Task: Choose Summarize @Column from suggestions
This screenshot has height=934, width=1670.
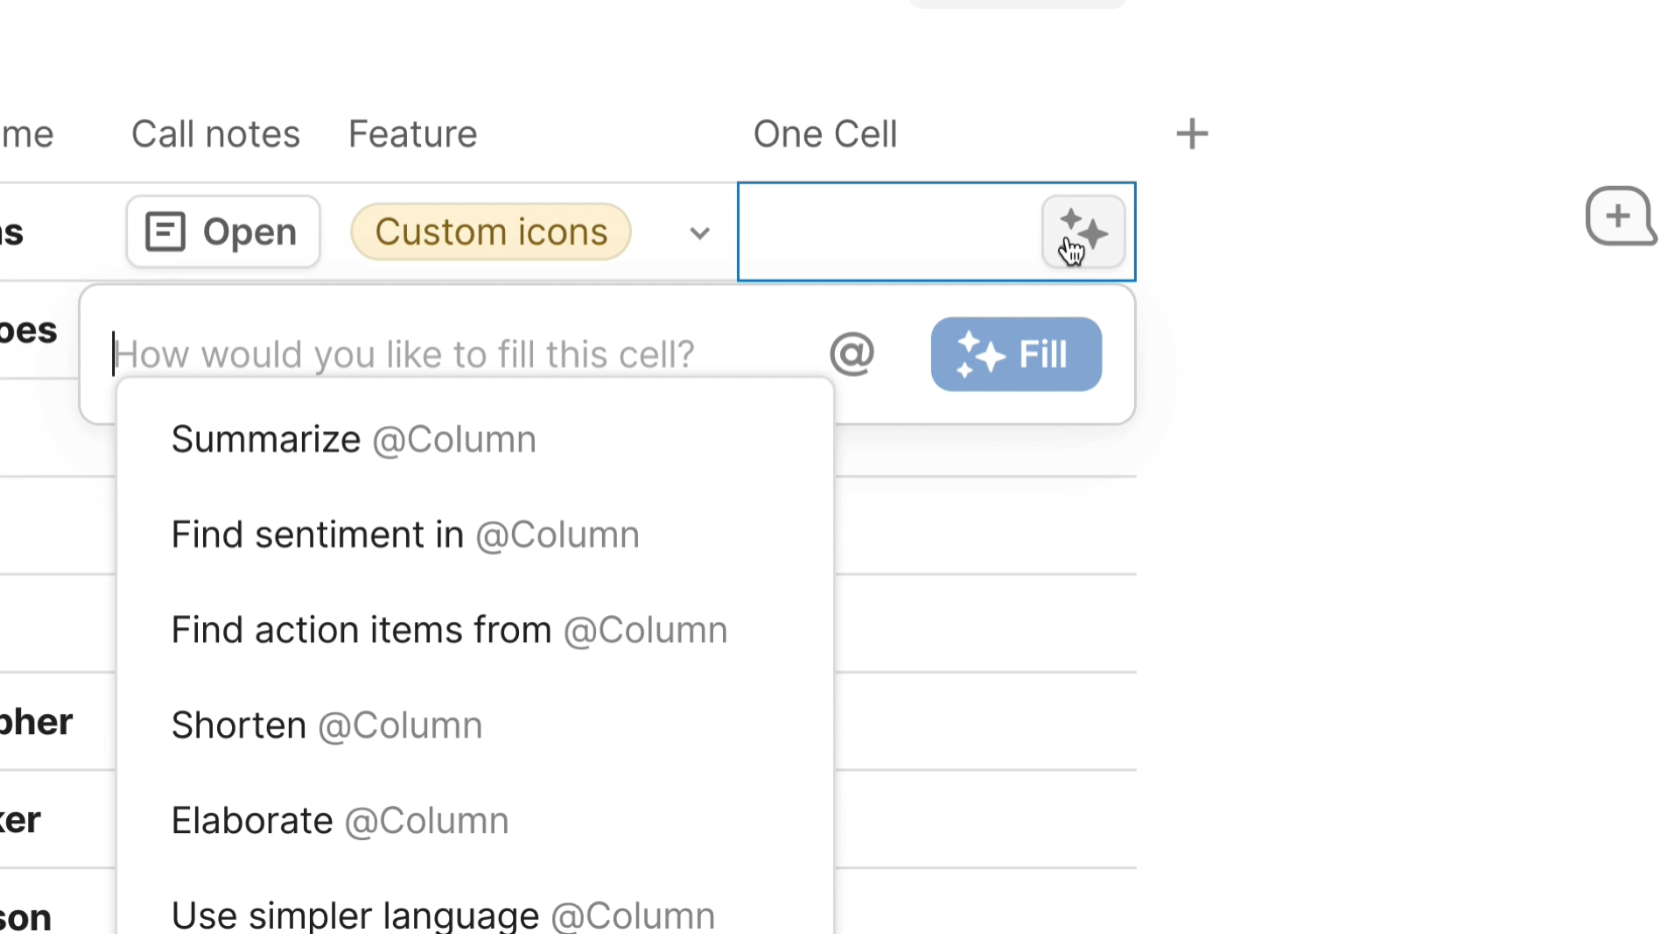Action: [x=353, y=438]
